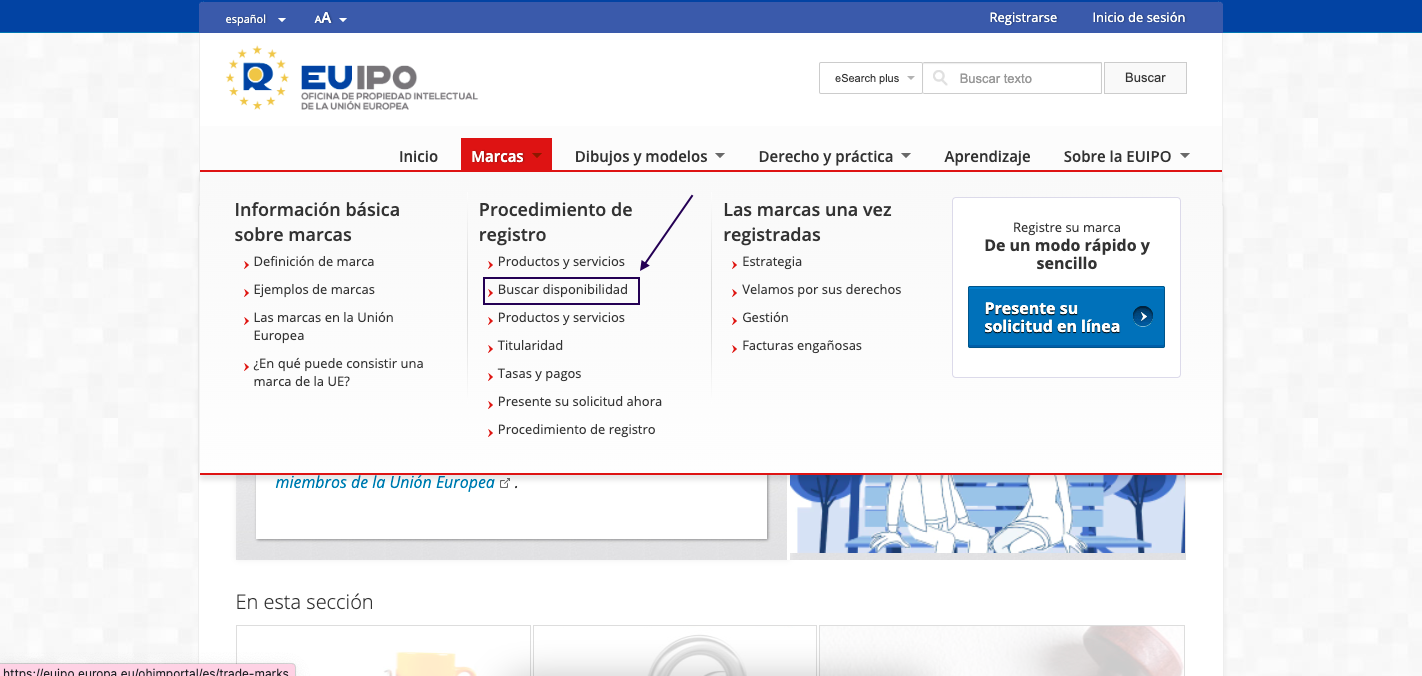Open the 'Buscar disponibilidad' link

click(561, 290)
